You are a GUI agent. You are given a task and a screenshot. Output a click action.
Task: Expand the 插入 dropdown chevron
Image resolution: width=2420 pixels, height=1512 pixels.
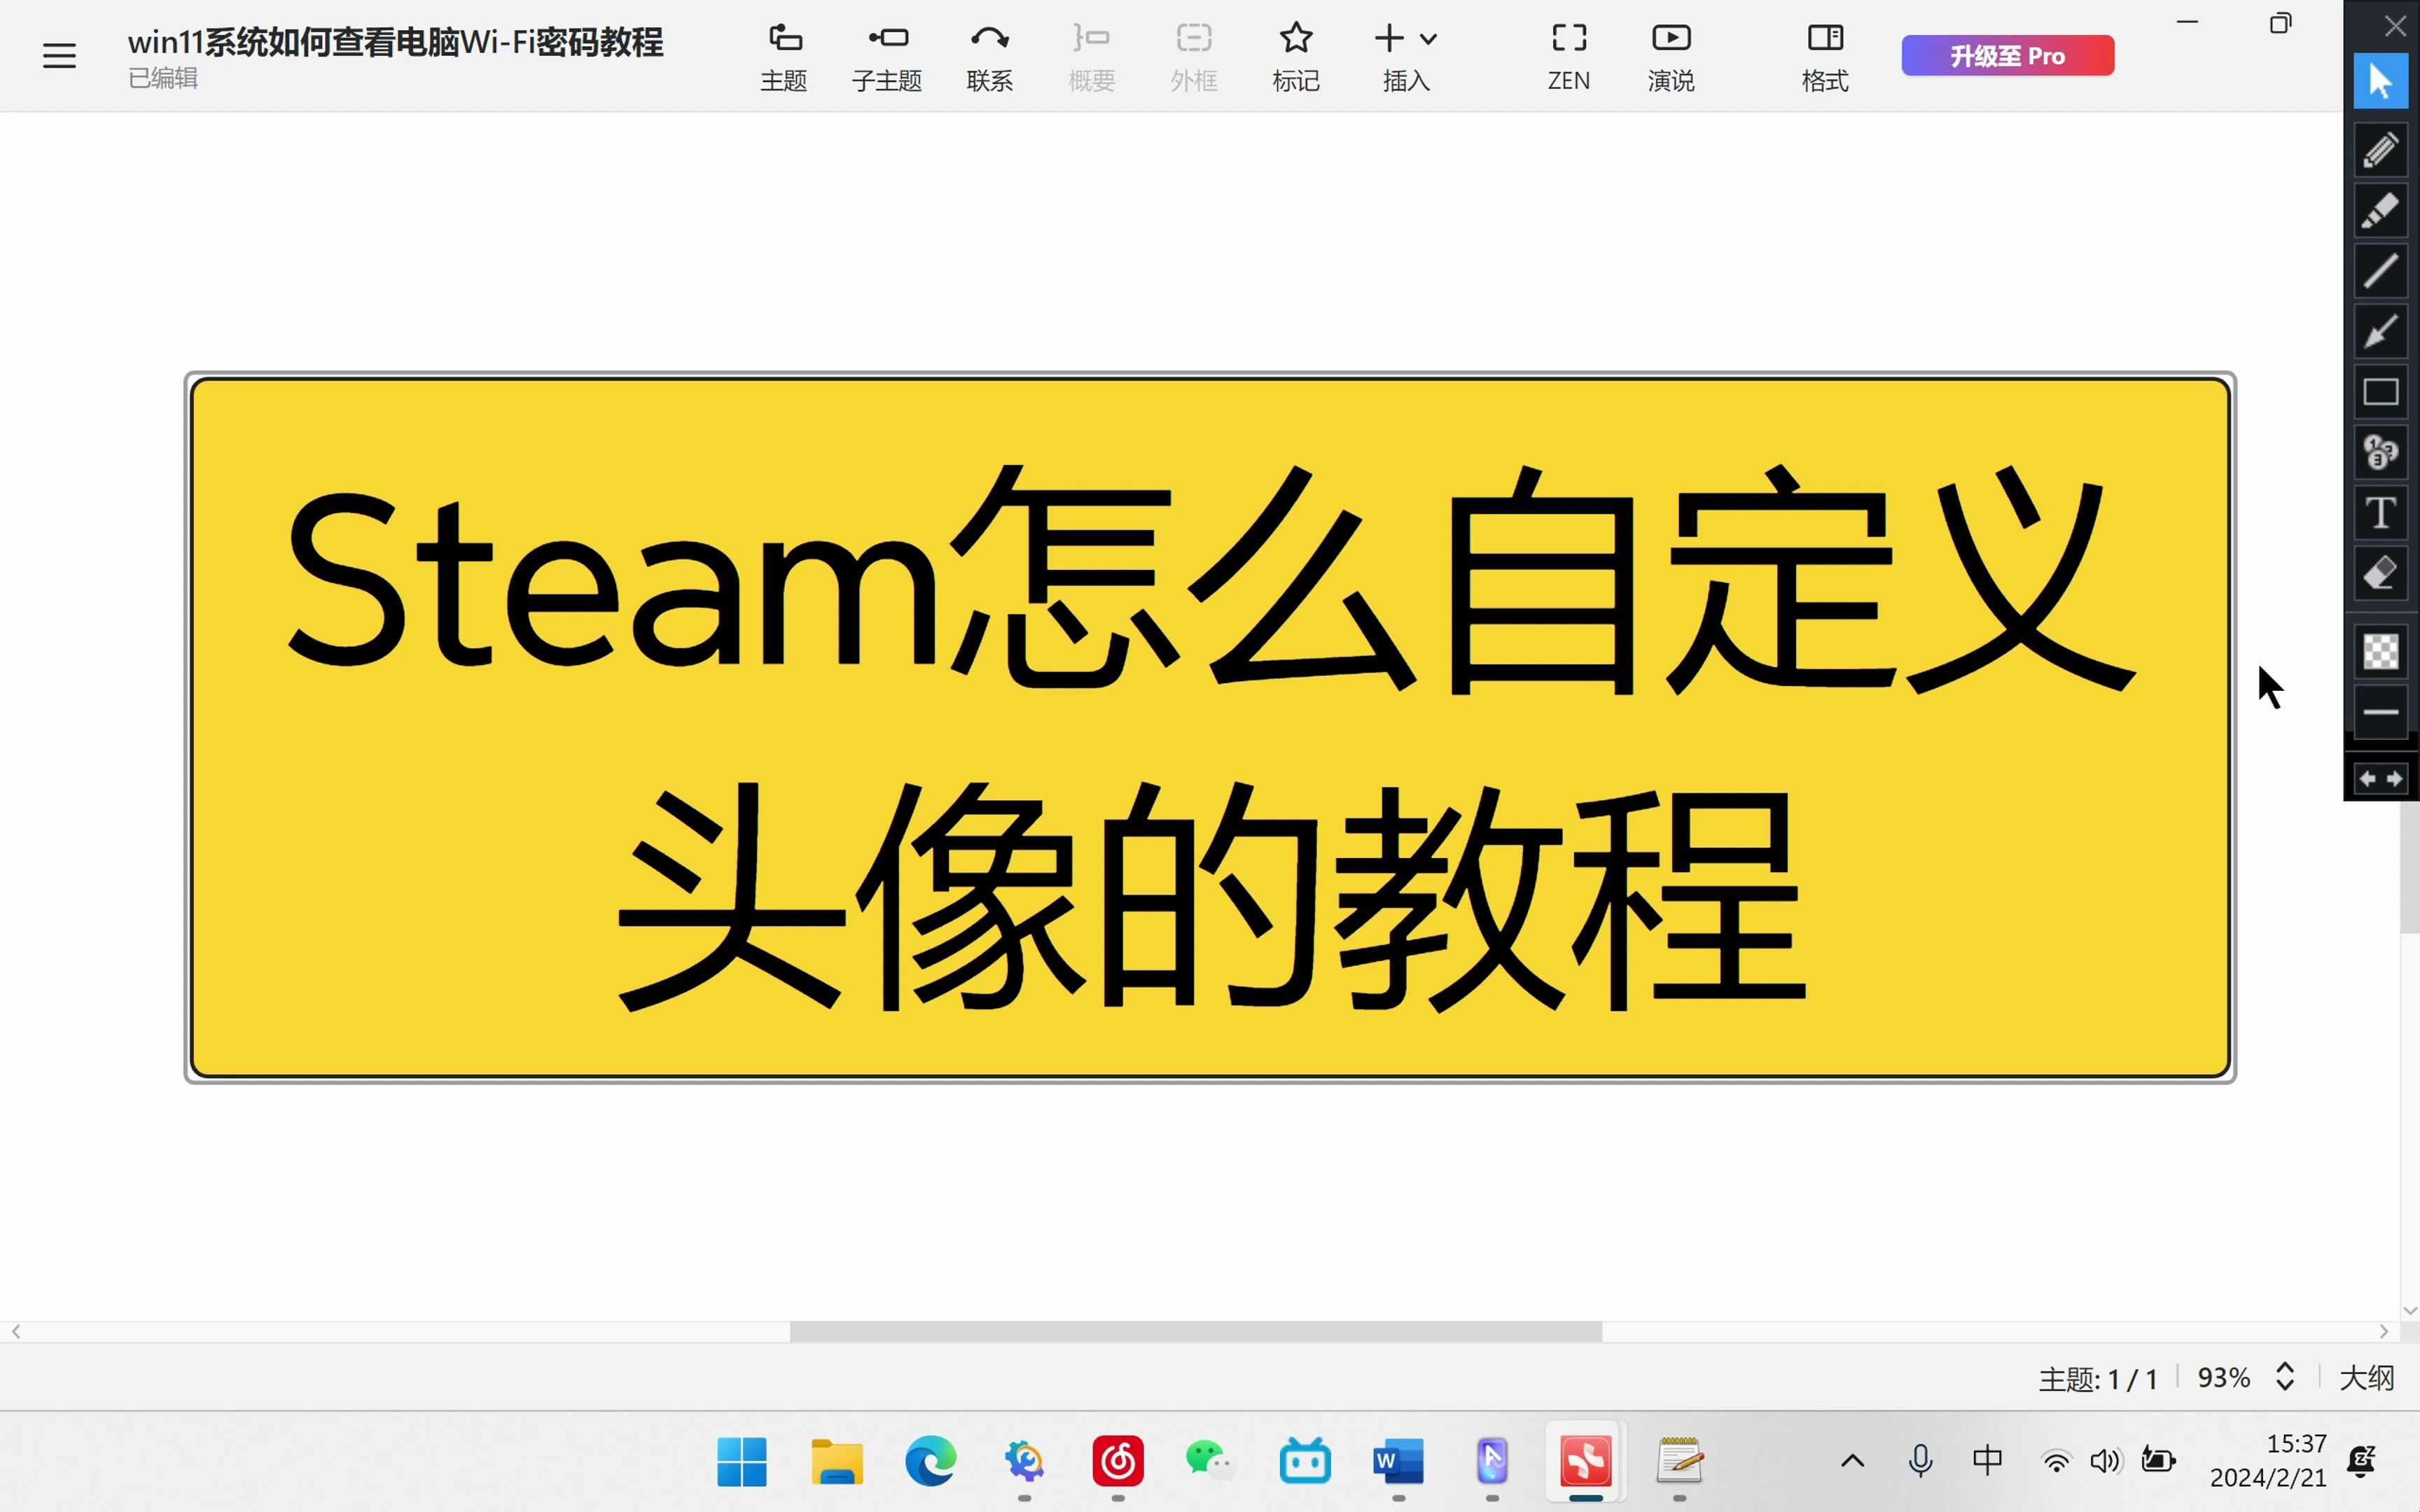(1429, 40)
